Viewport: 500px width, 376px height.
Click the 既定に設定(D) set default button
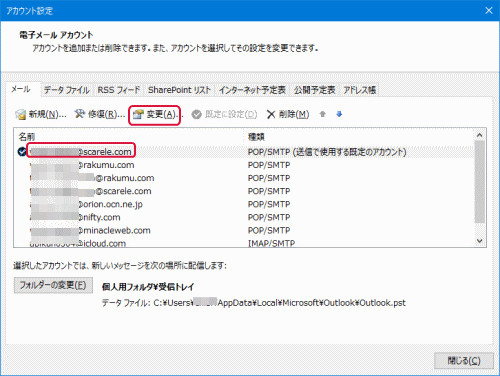pos(224,114)
